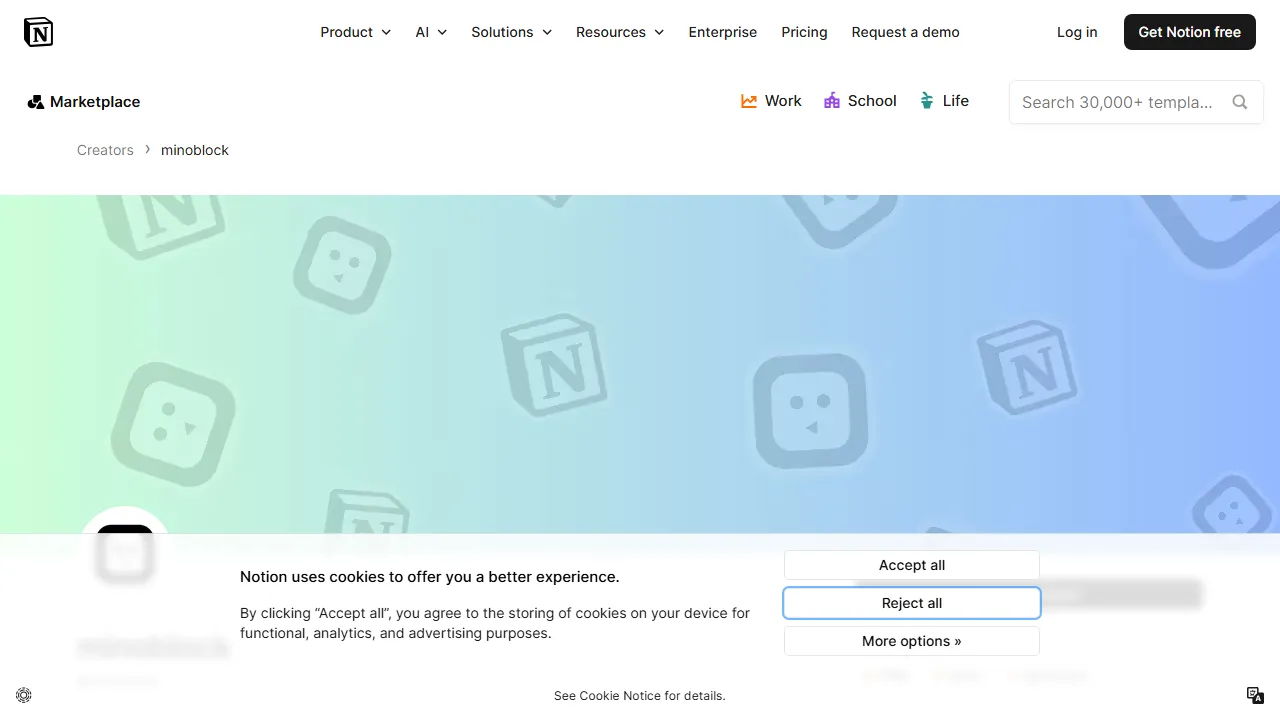Select the Enterprise menu item
This screenshot has height=720, width=1280.
point(722,32)
